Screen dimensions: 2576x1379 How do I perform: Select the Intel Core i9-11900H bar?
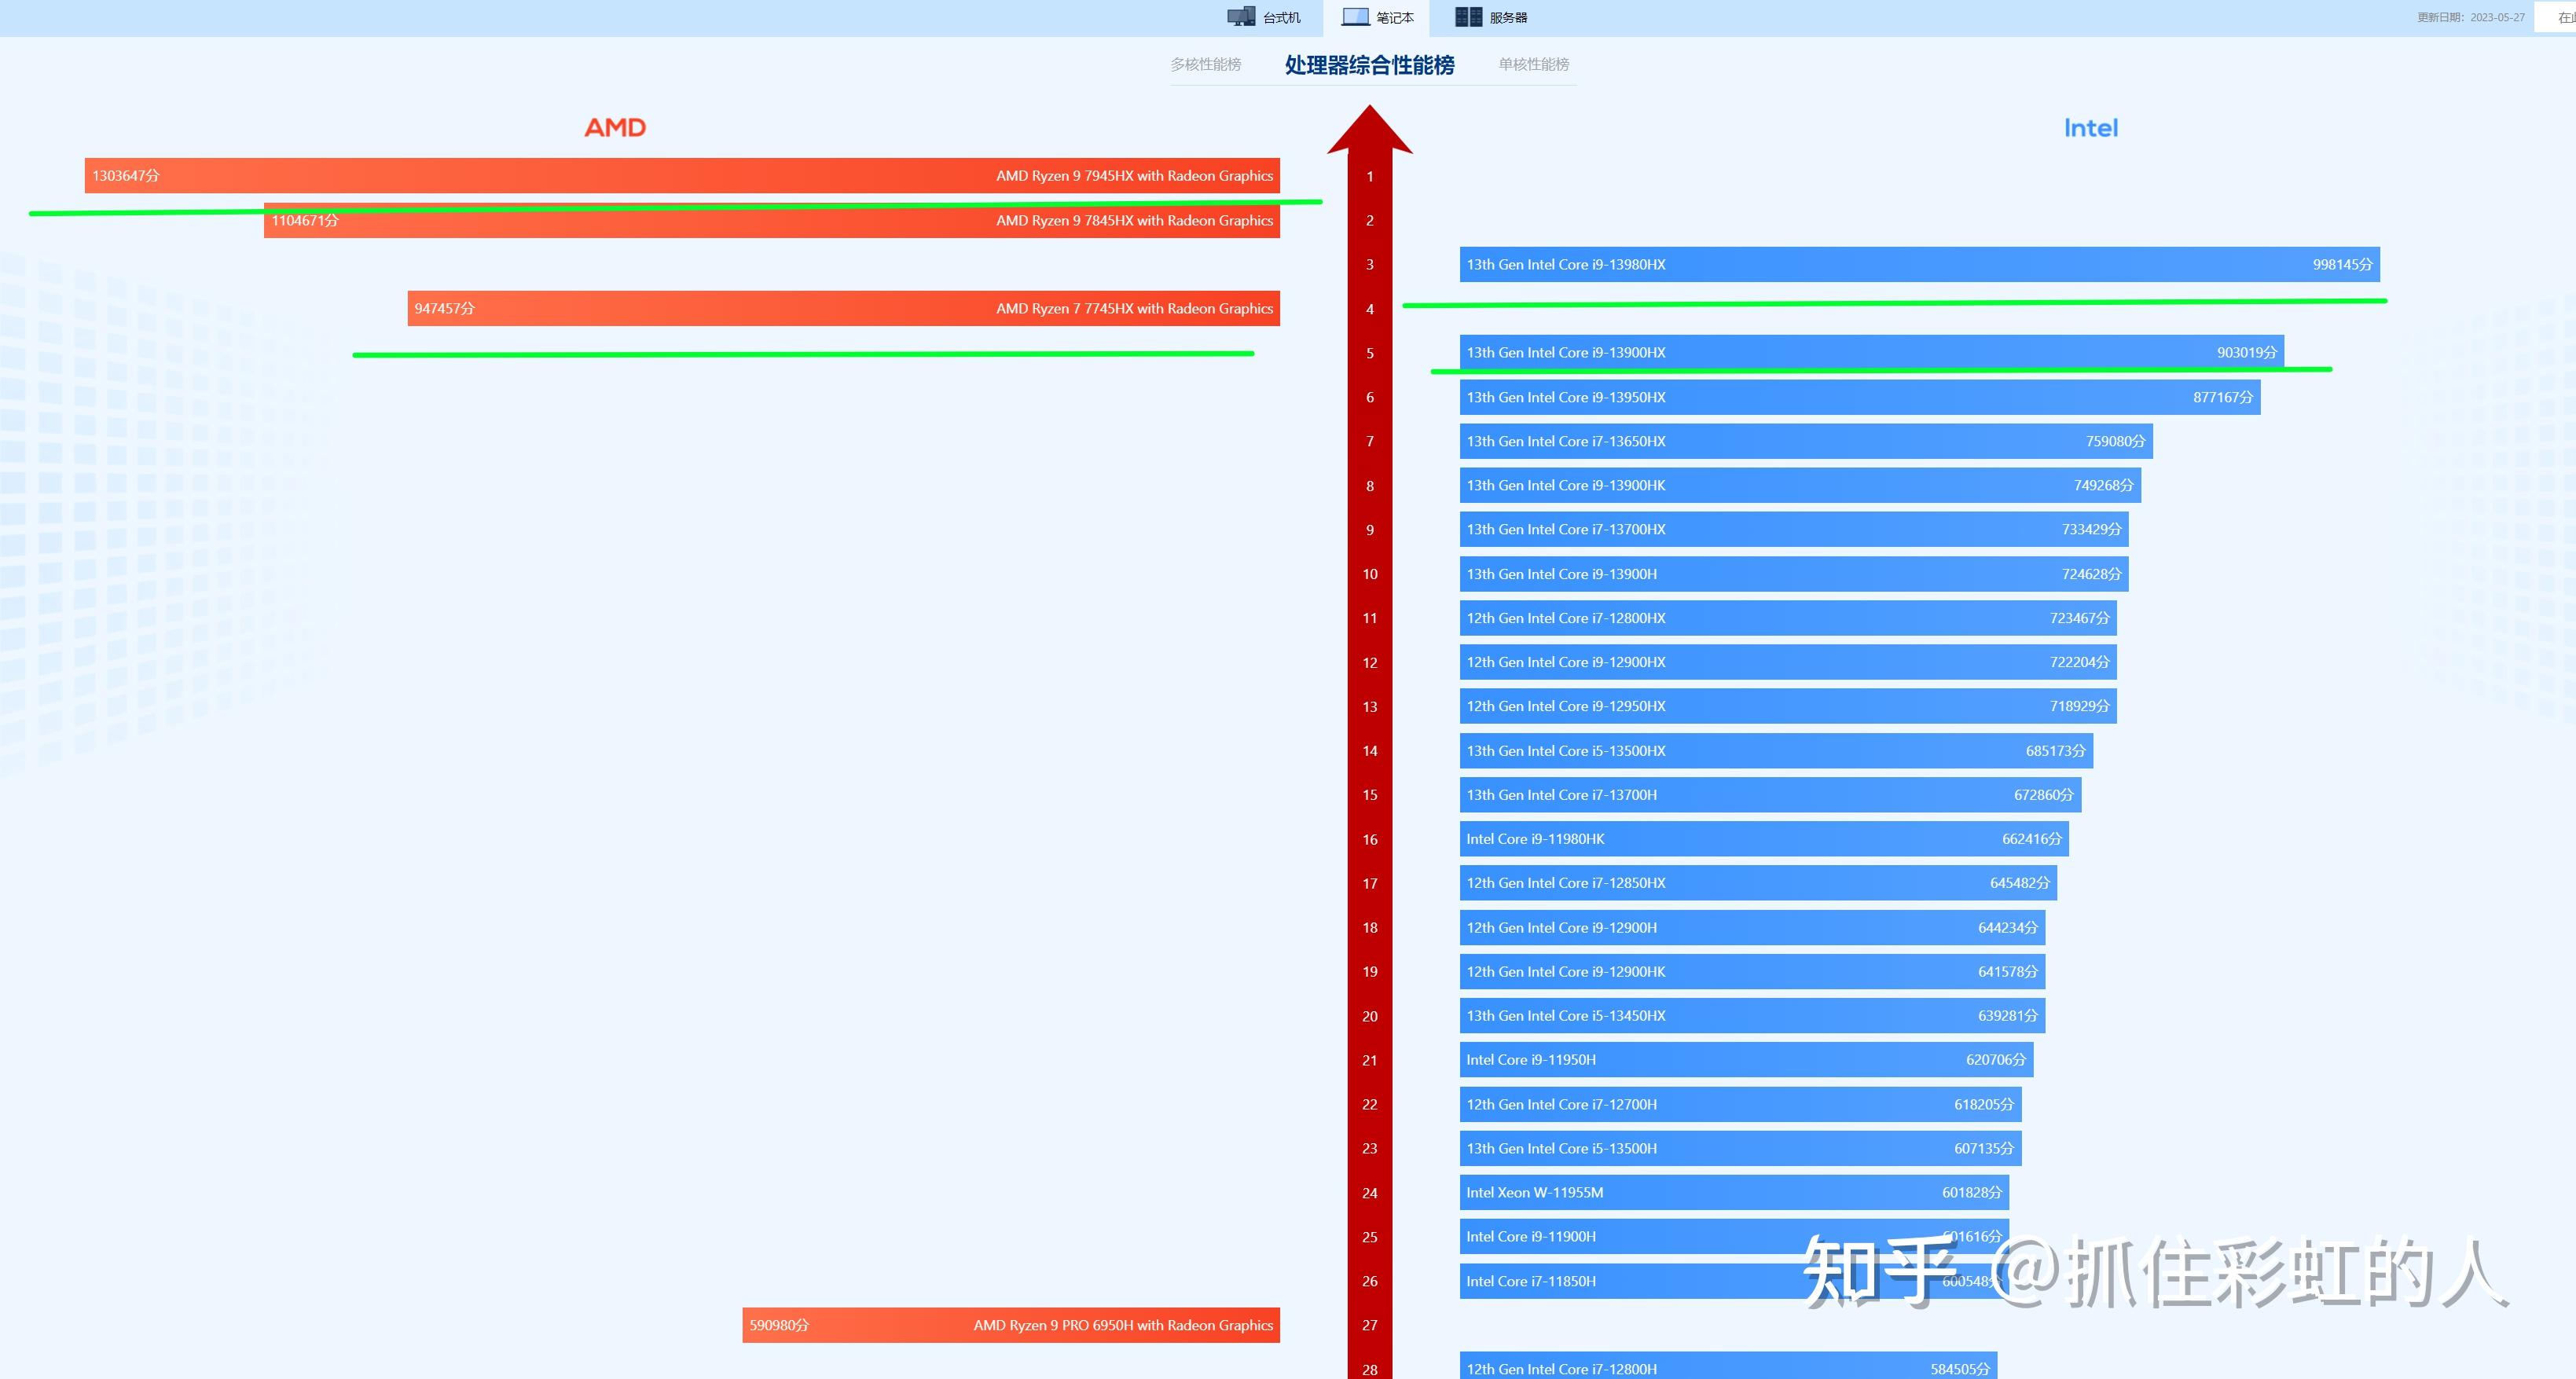[1734, 1237]
